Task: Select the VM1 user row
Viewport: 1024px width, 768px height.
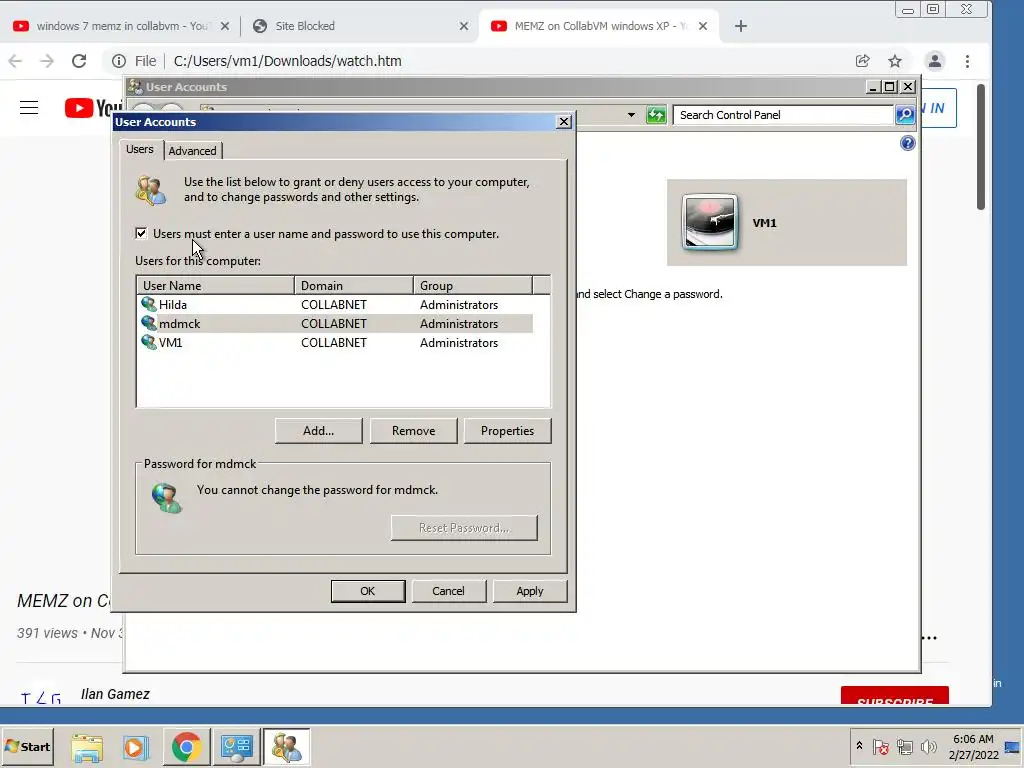Action: pos(335,343)
